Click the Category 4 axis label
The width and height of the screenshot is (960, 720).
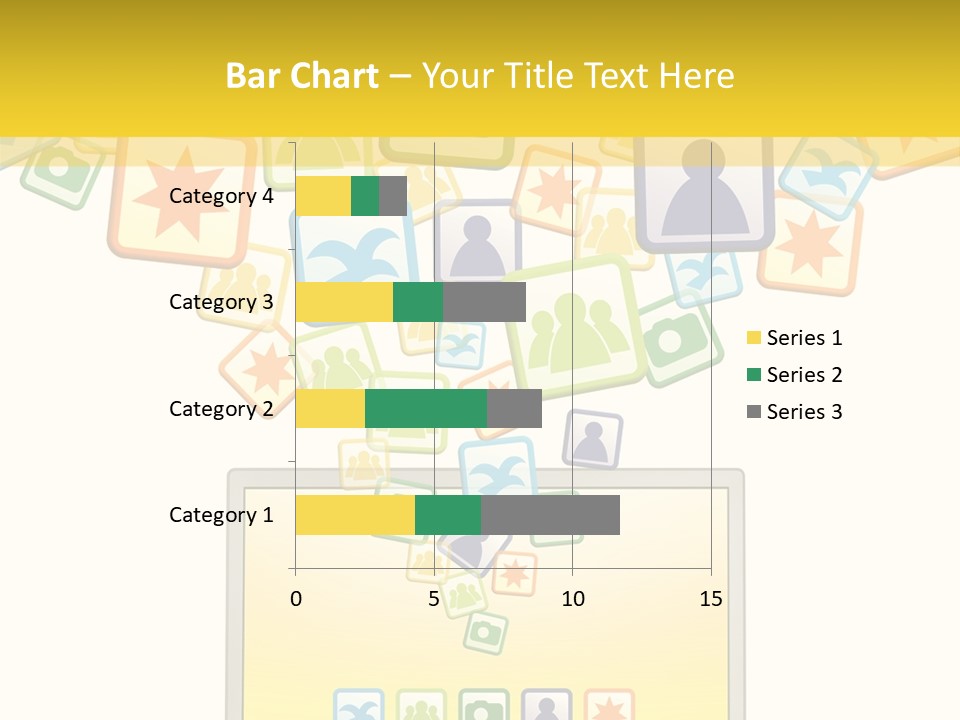tap(221, 196)
